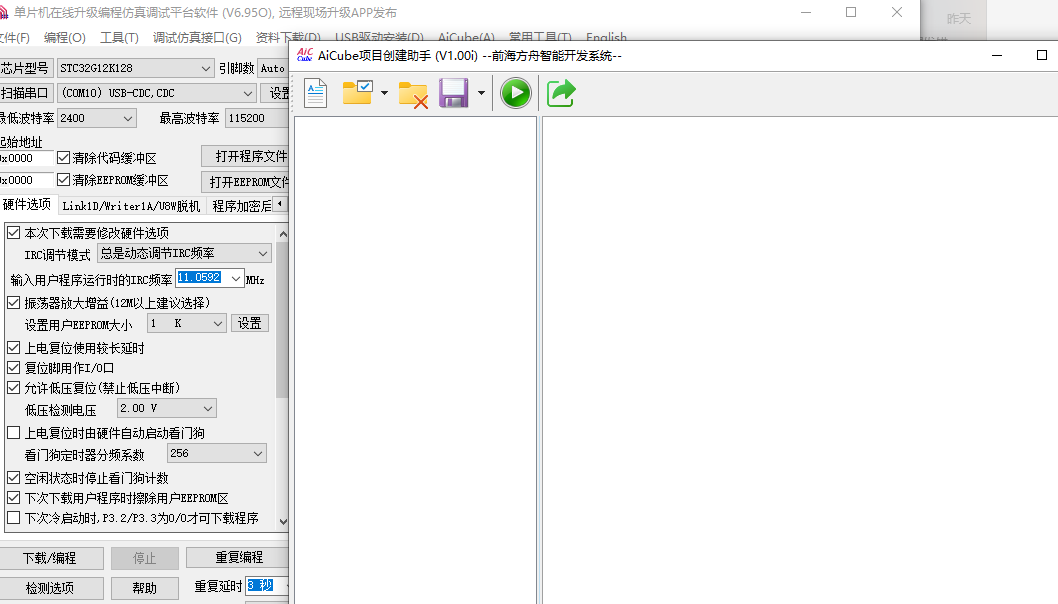Toggle 振荡器放大增益 checkbox
This screenshot has height=604, width=1058.
coord(13,302)
